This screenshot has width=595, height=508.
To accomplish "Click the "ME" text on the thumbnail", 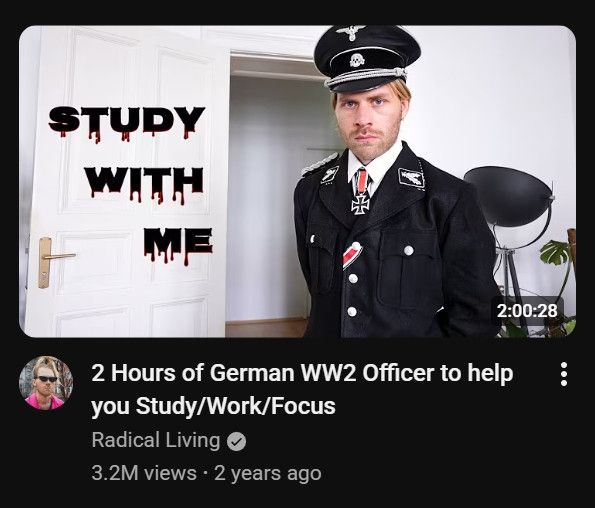I will [178, 244].
